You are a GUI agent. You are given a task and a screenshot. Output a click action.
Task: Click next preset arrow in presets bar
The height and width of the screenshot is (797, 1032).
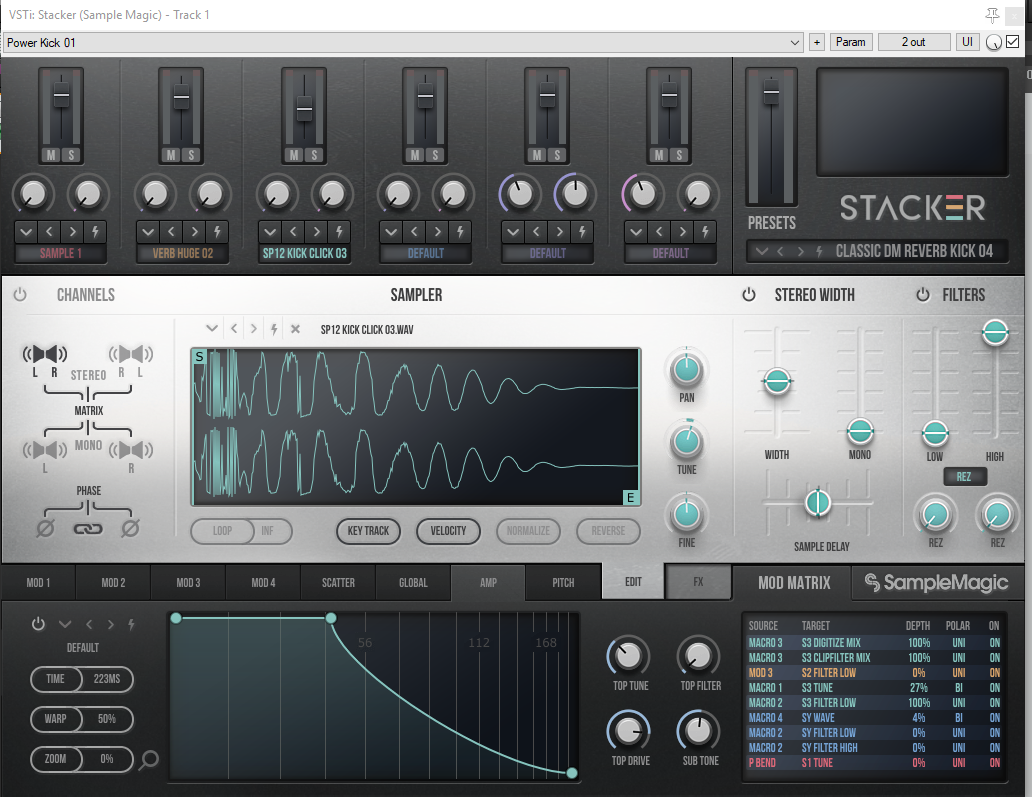pos(800,251)
